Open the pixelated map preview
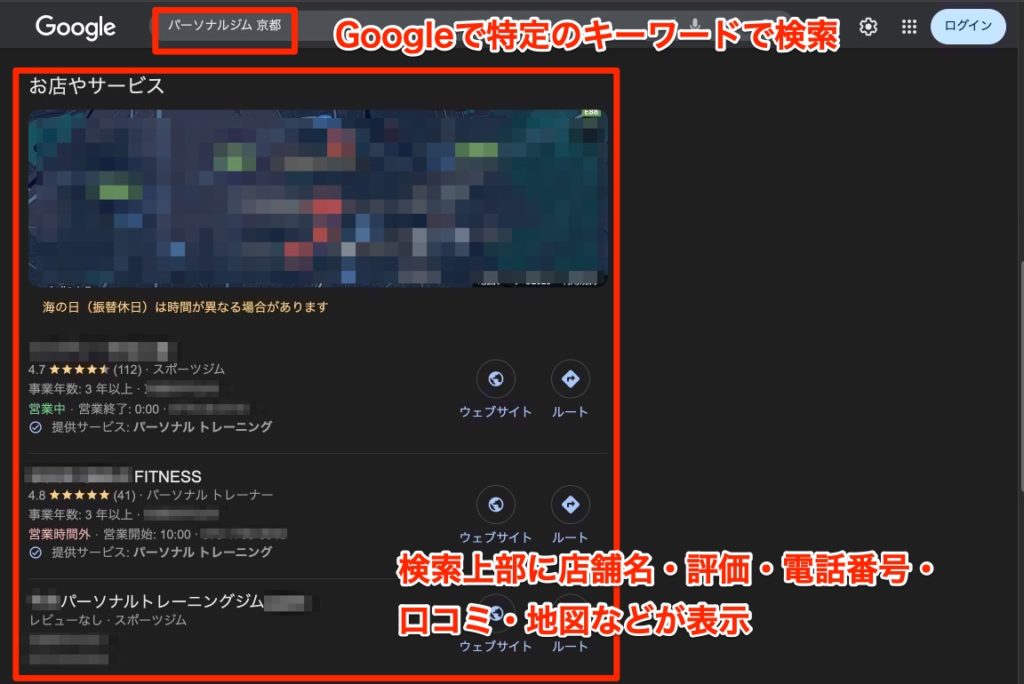 pos(317,198)
